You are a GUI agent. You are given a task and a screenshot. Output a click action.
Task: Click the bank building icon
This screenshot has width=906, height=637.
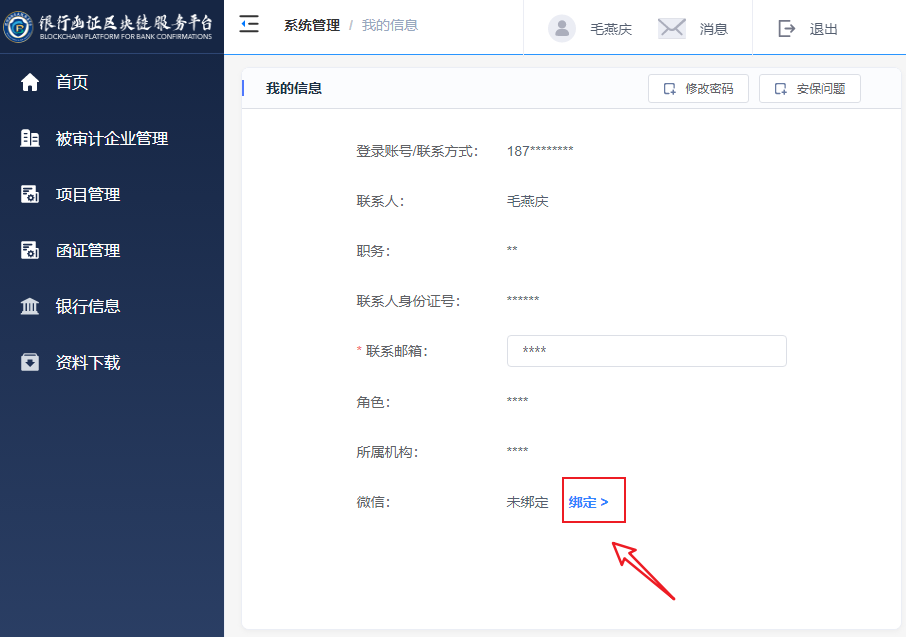click(30, 307)
